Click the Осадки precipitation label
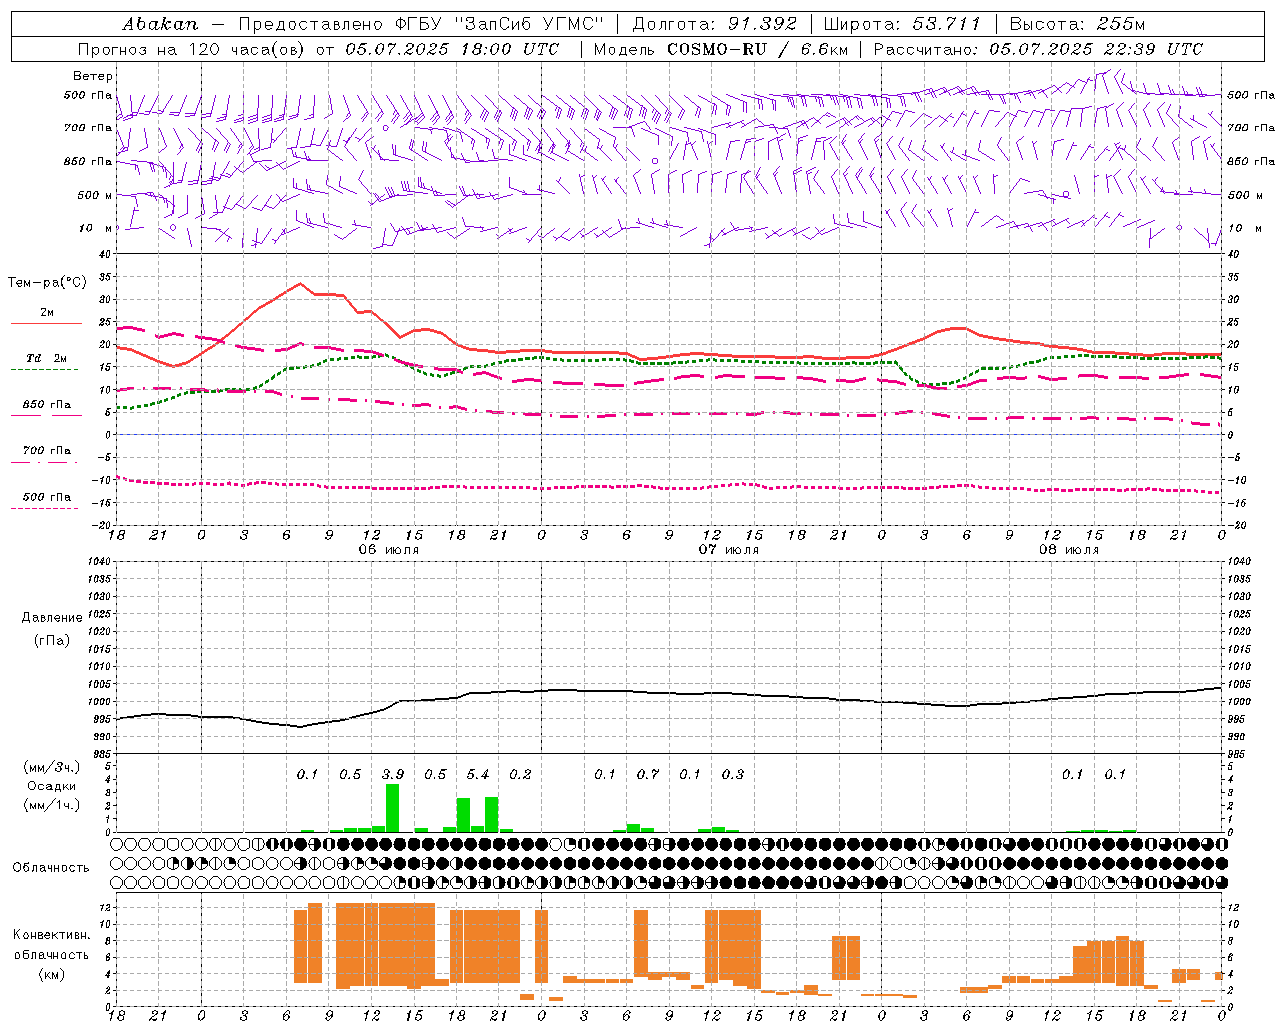Viewport: 1280px width, 1024px height. point(51,786)
